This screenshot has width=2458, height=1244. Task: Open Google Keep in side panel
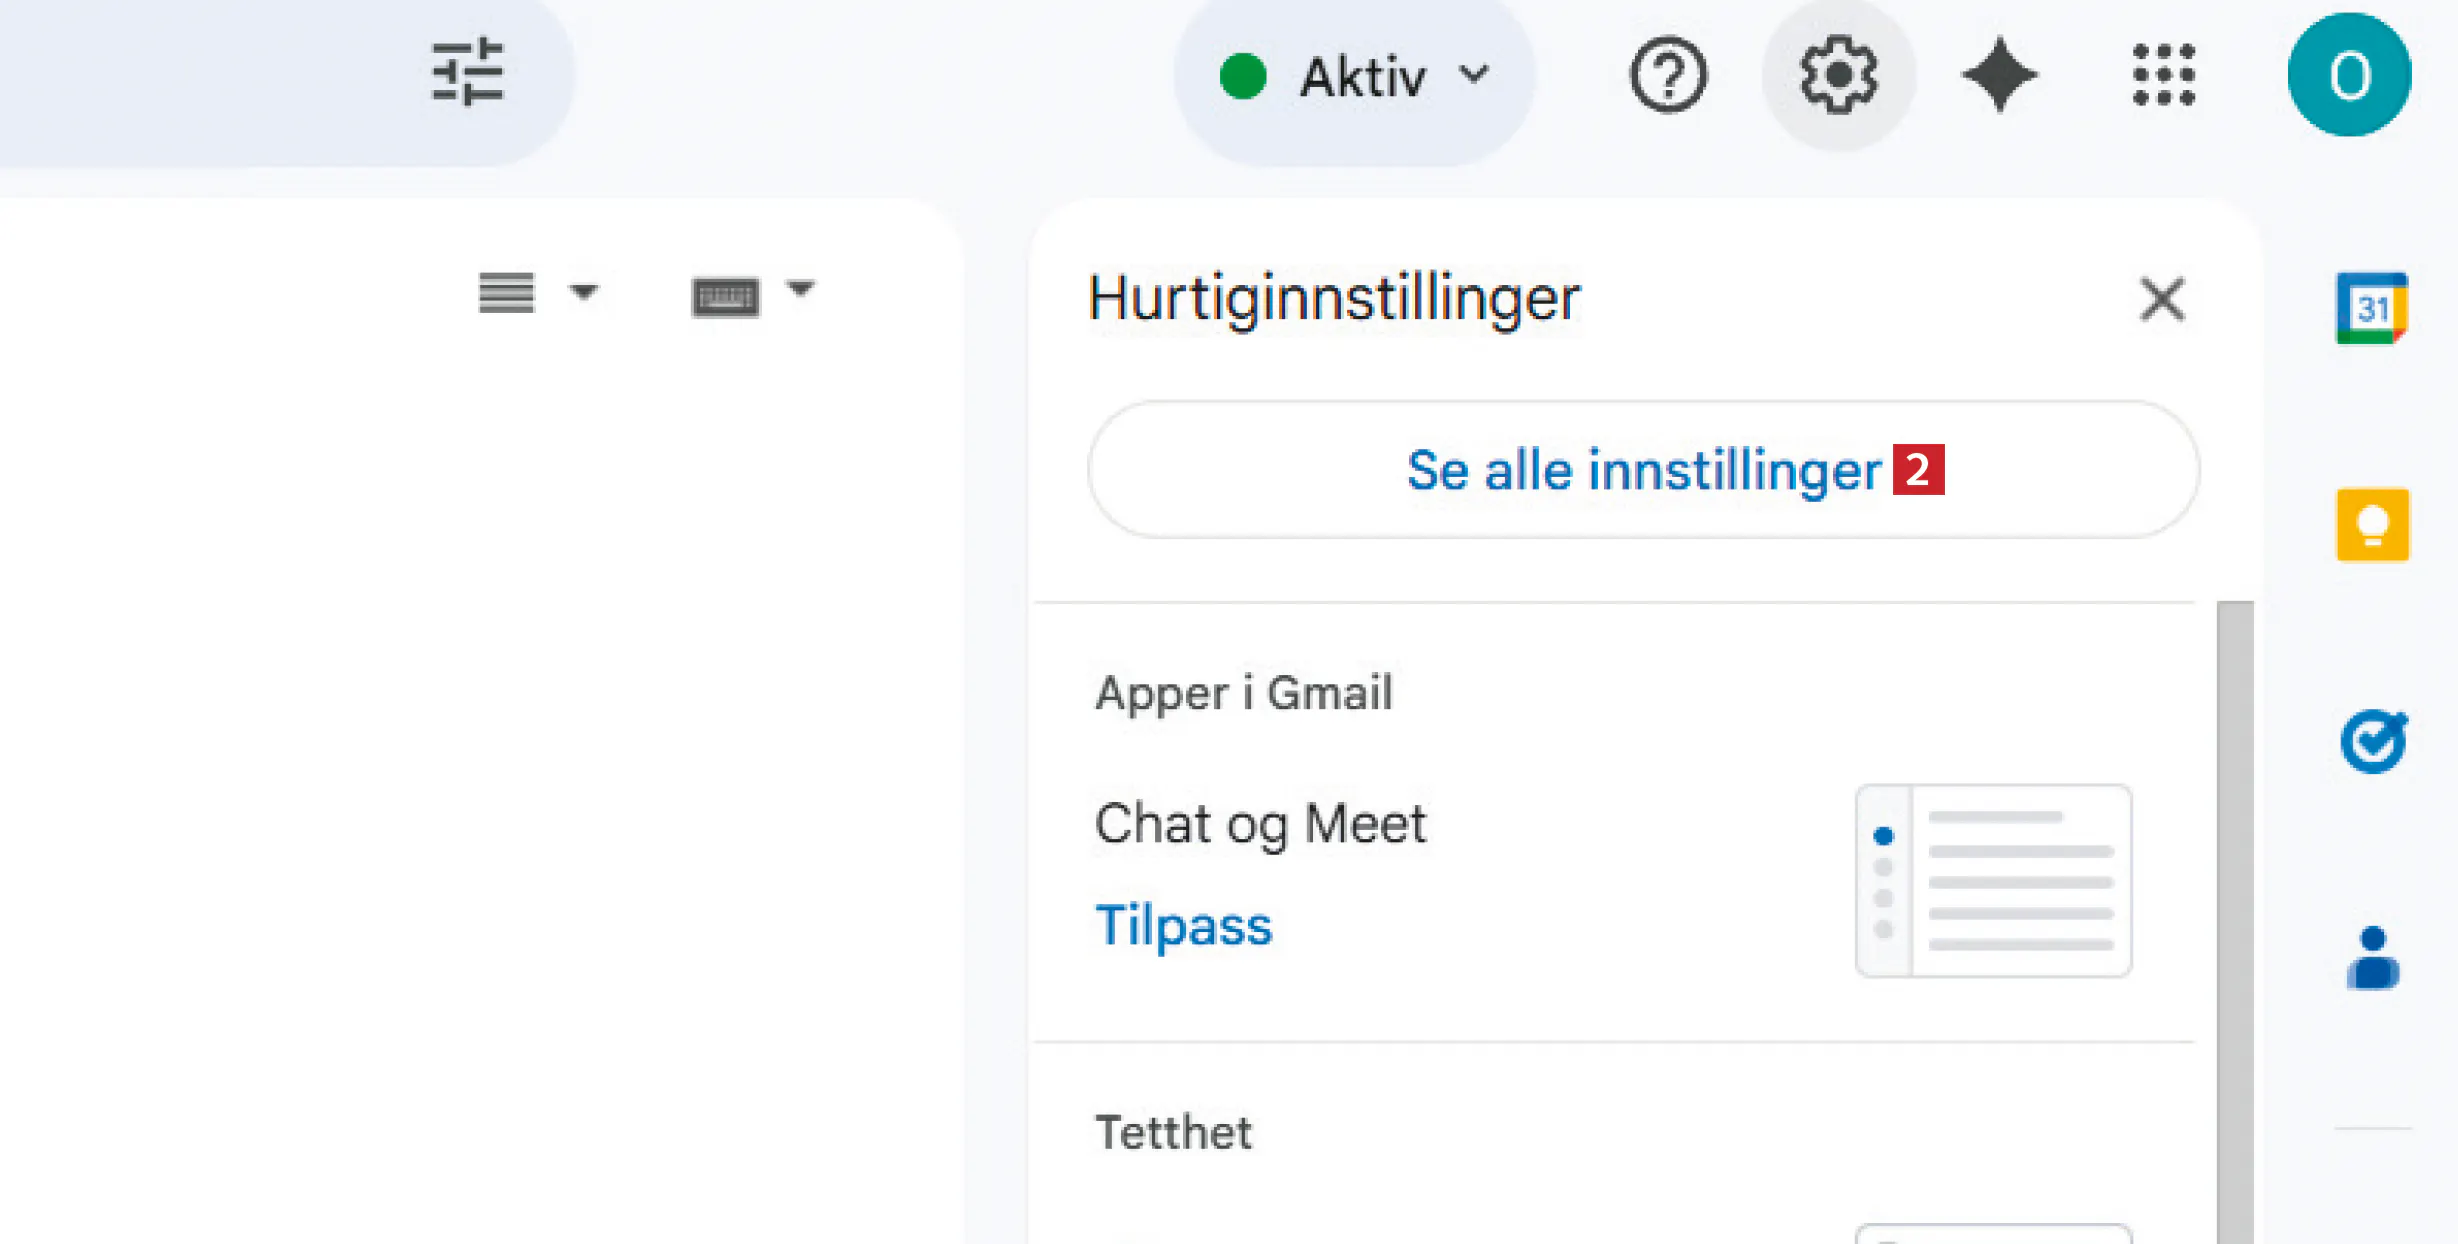[x=2372, y=525]
